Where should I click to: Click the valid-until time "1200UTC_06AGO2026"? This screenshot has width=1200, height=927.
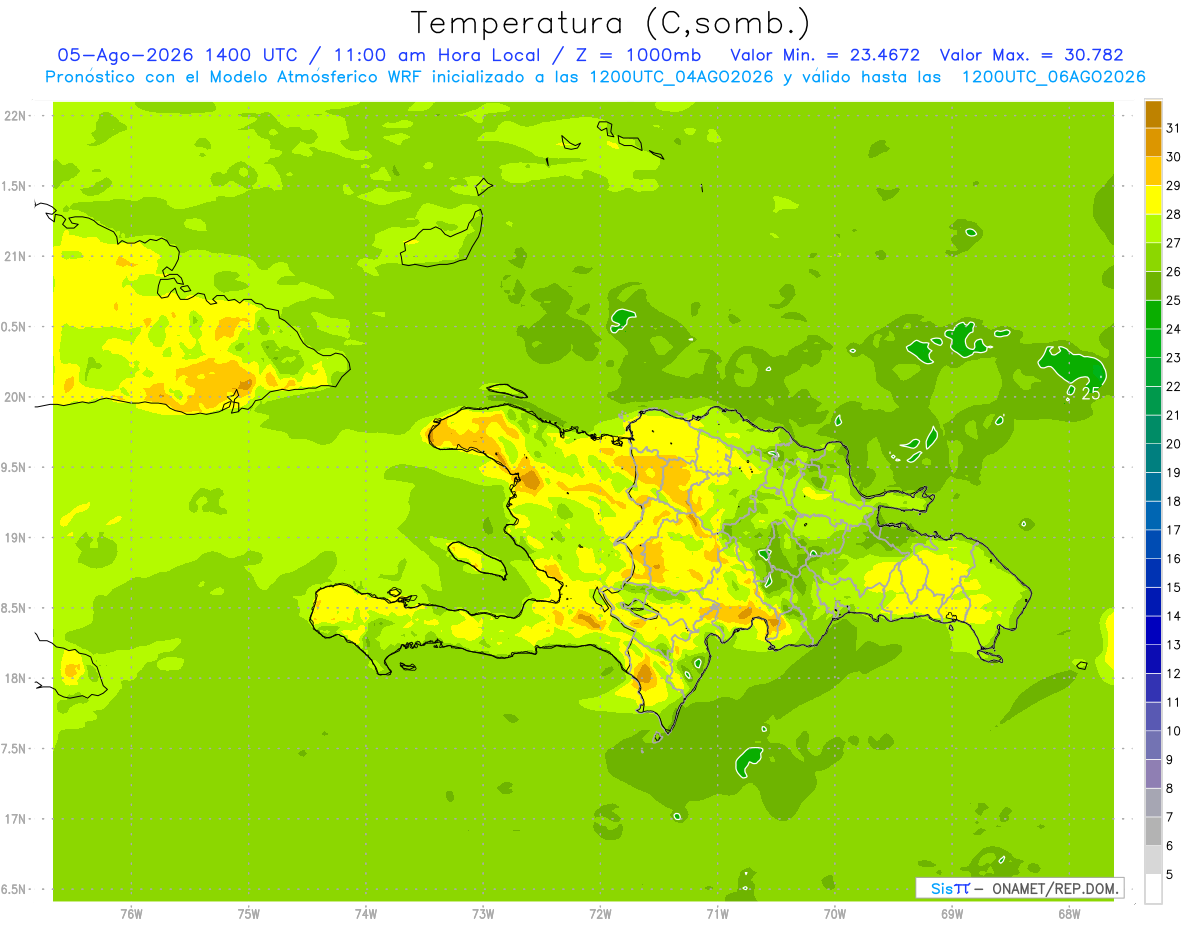click(1052, 77)
